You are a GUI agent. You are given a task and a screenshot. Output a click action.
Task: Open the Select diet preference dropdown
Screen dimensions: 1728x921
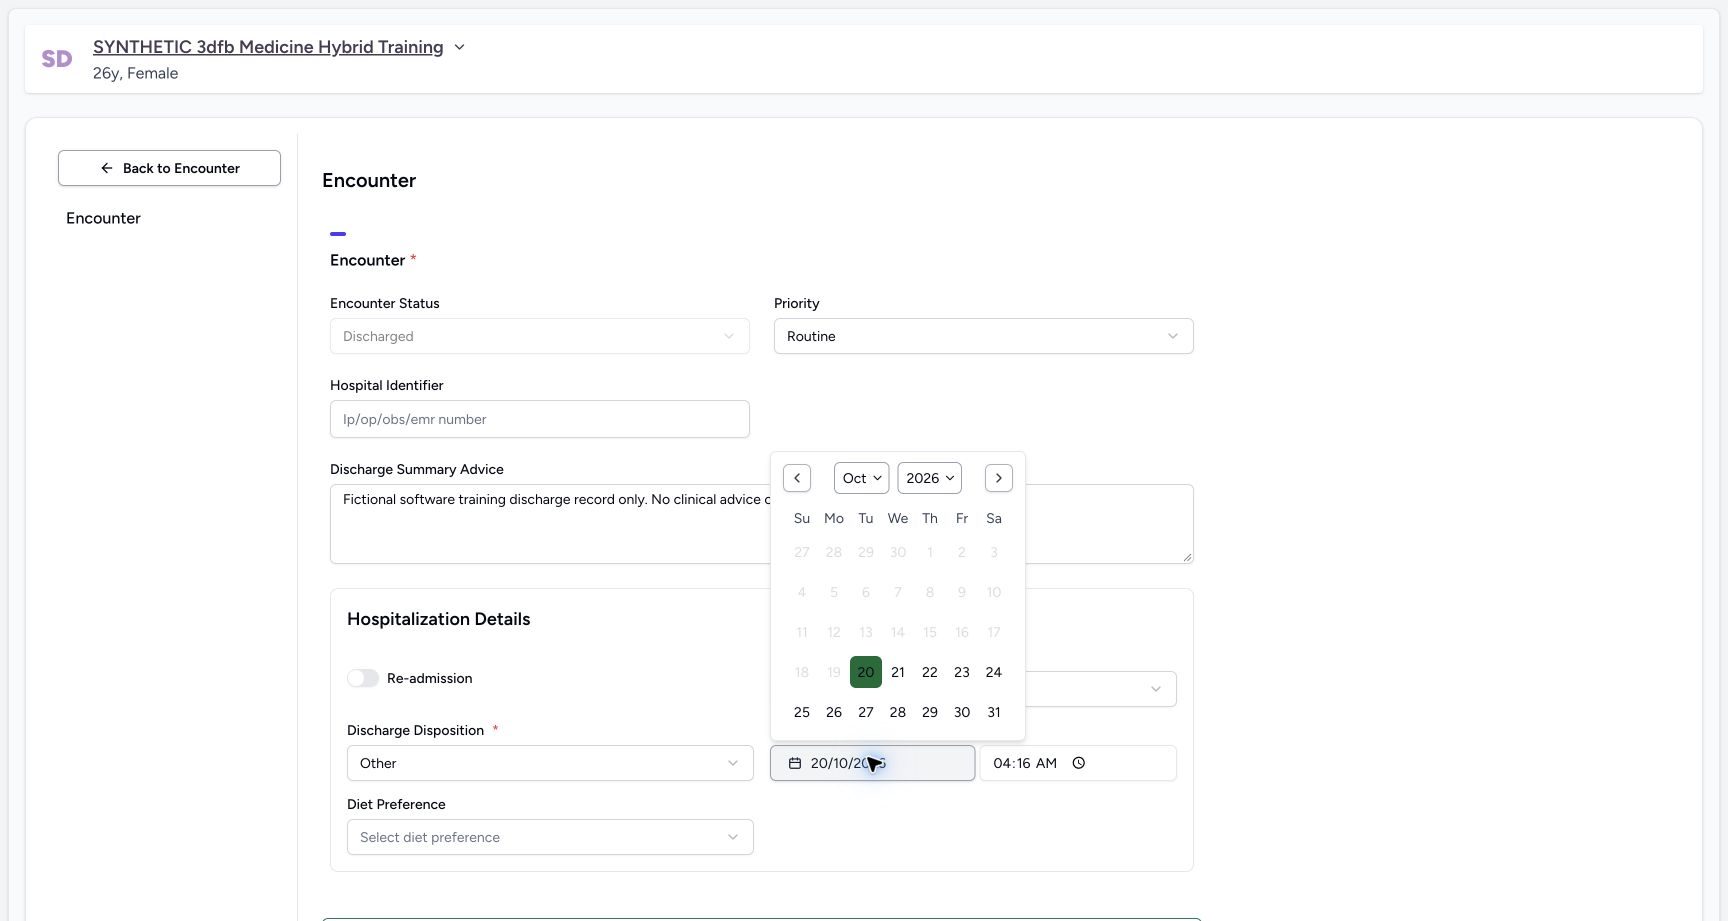(x=550, y=837)
